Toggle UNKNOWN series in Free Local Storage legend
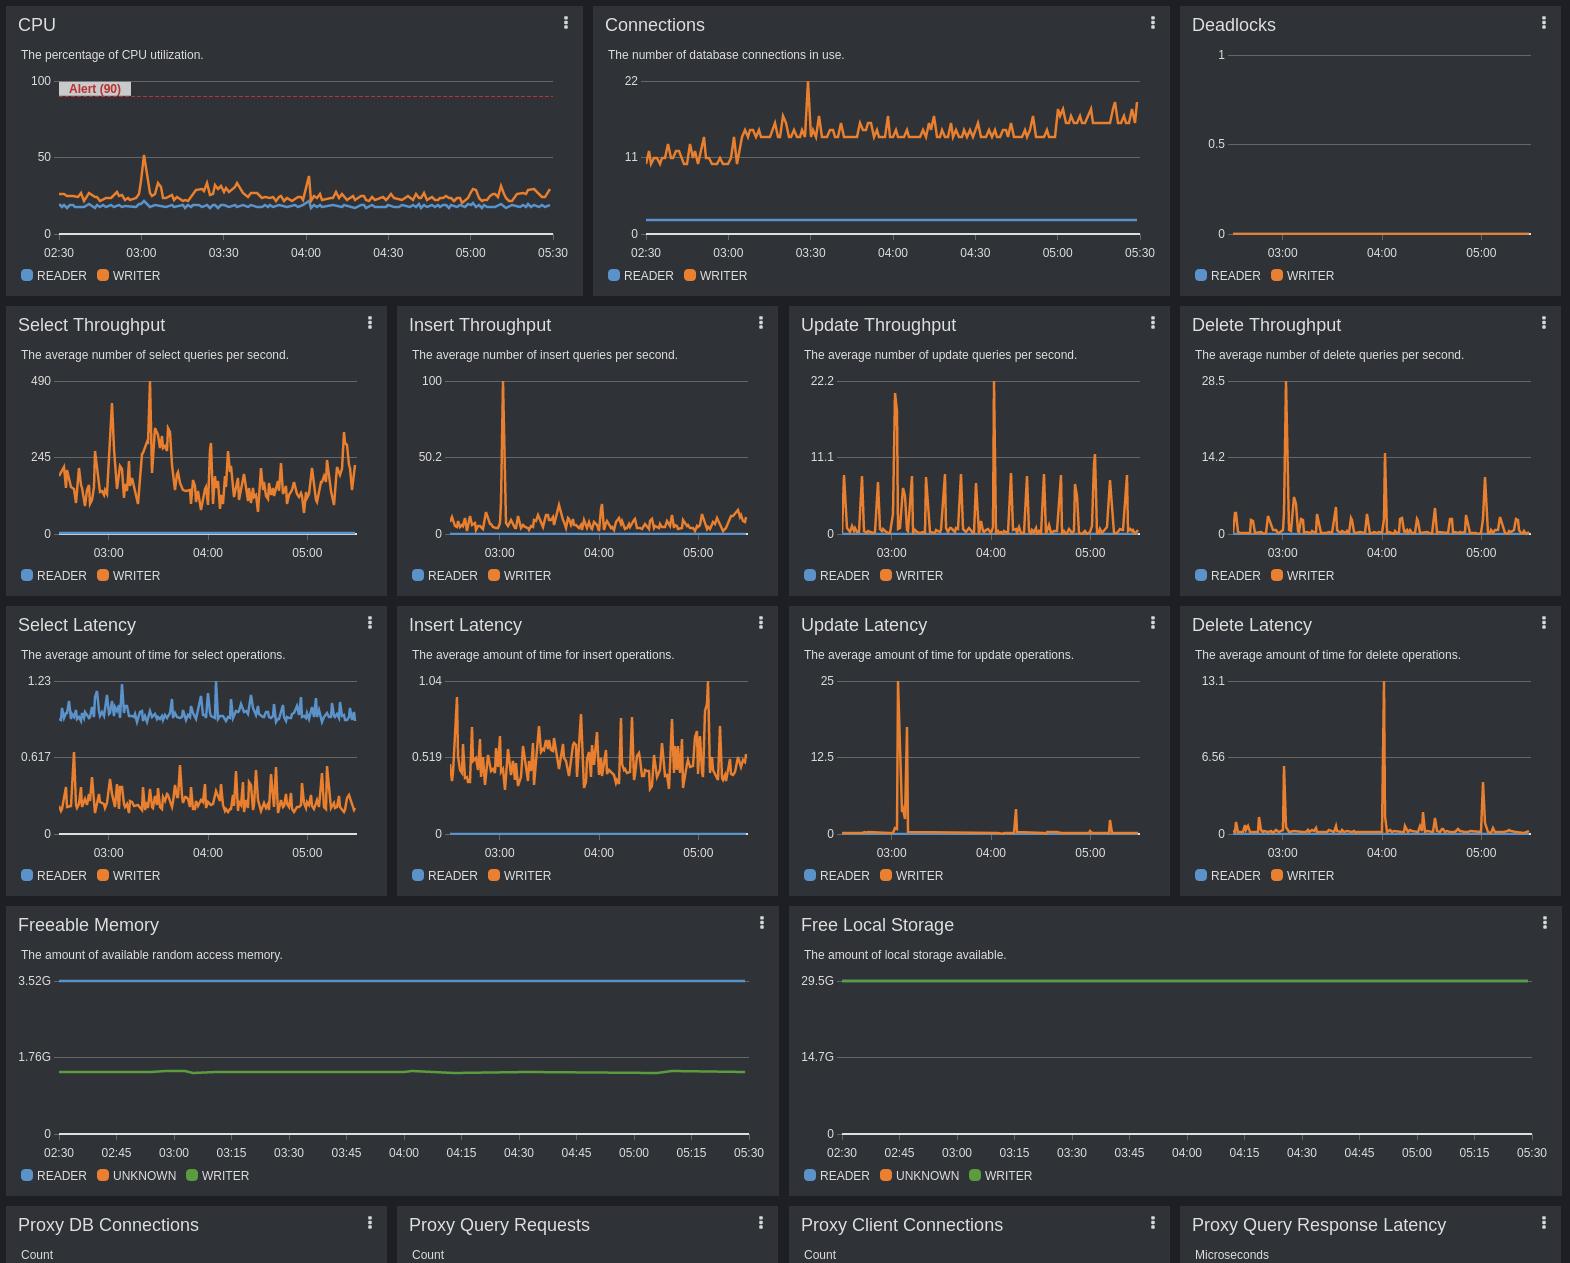The image size is (1570, 1263). tap(920, 1175)
